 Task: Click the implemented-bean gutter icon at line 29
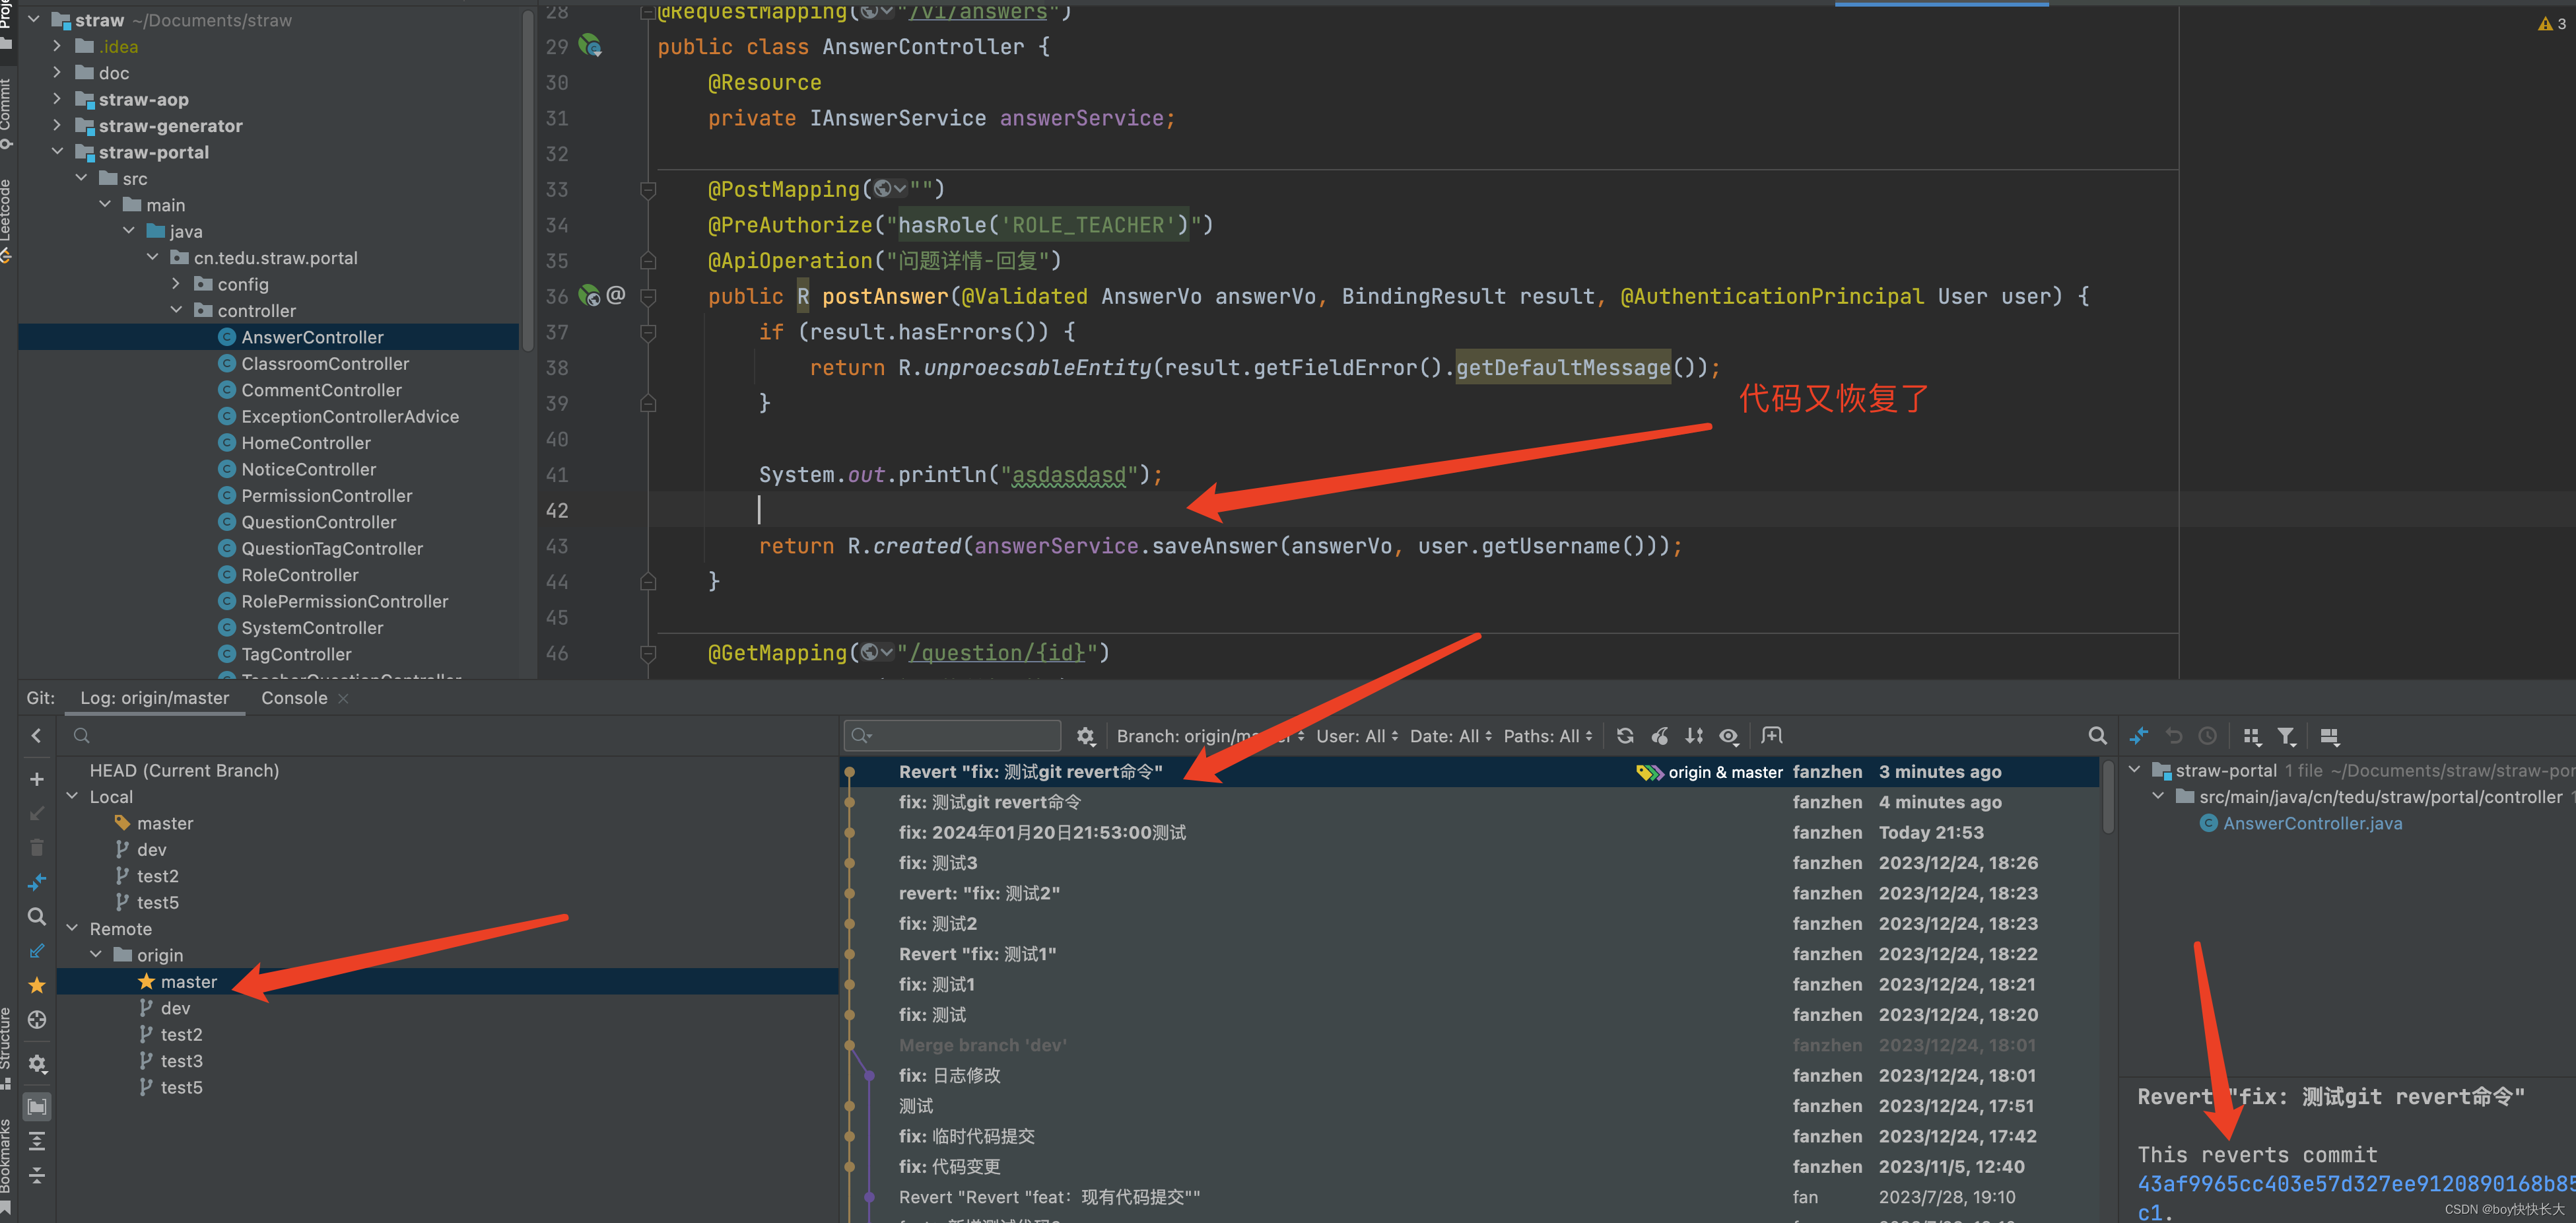pos(590,46)
